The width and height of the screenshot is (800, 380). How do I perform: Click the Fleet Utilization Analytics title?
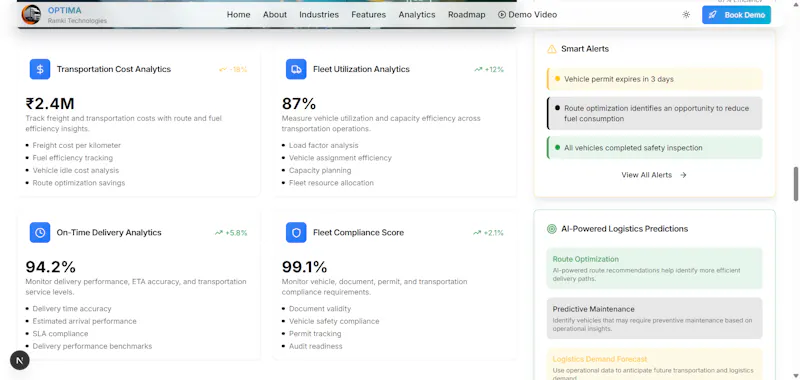click(x=361, y=69)
